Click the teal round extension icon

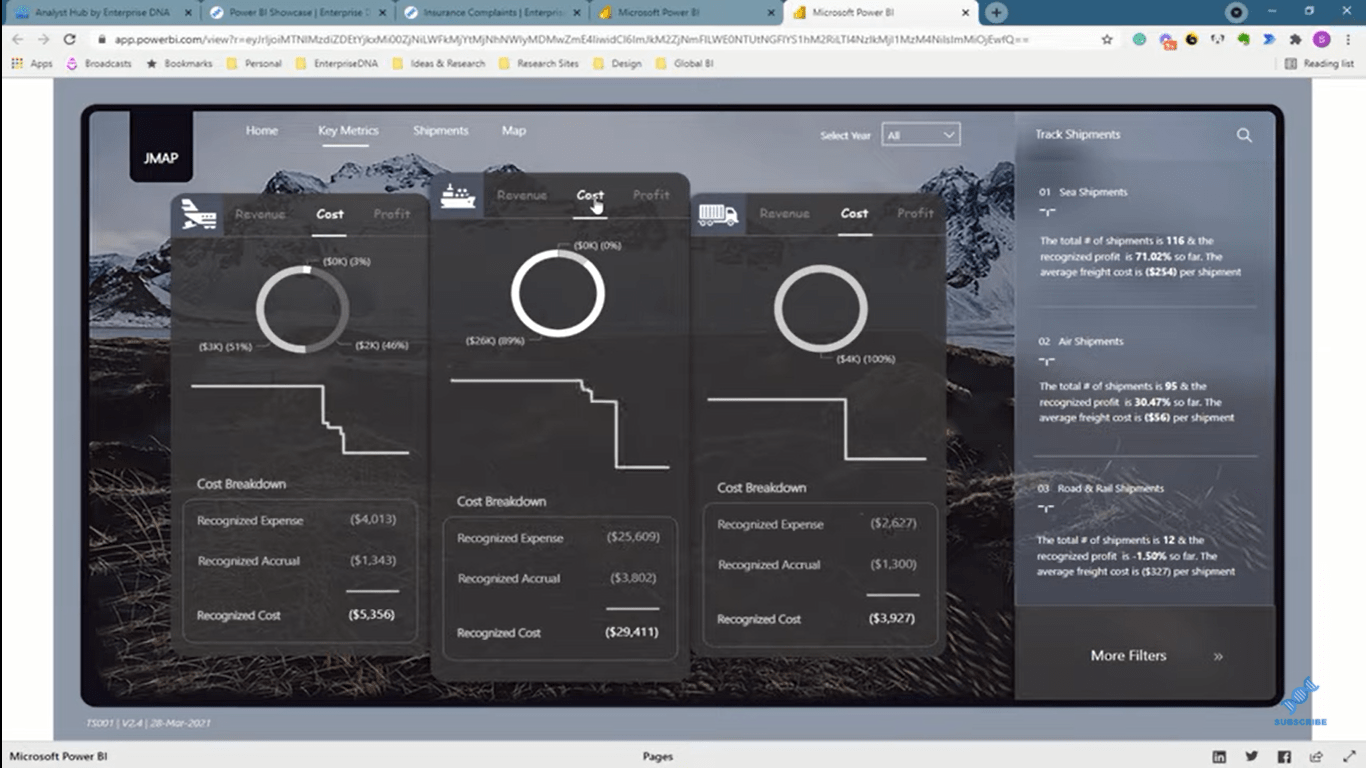point(1139,39)
